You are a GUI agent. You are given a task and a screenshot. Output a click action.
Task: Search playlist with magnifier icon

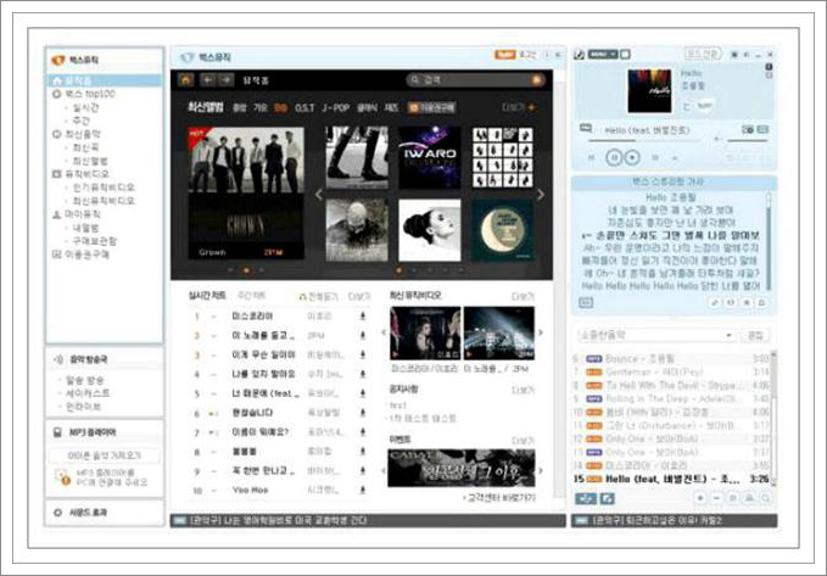click(x=765, y=498)
